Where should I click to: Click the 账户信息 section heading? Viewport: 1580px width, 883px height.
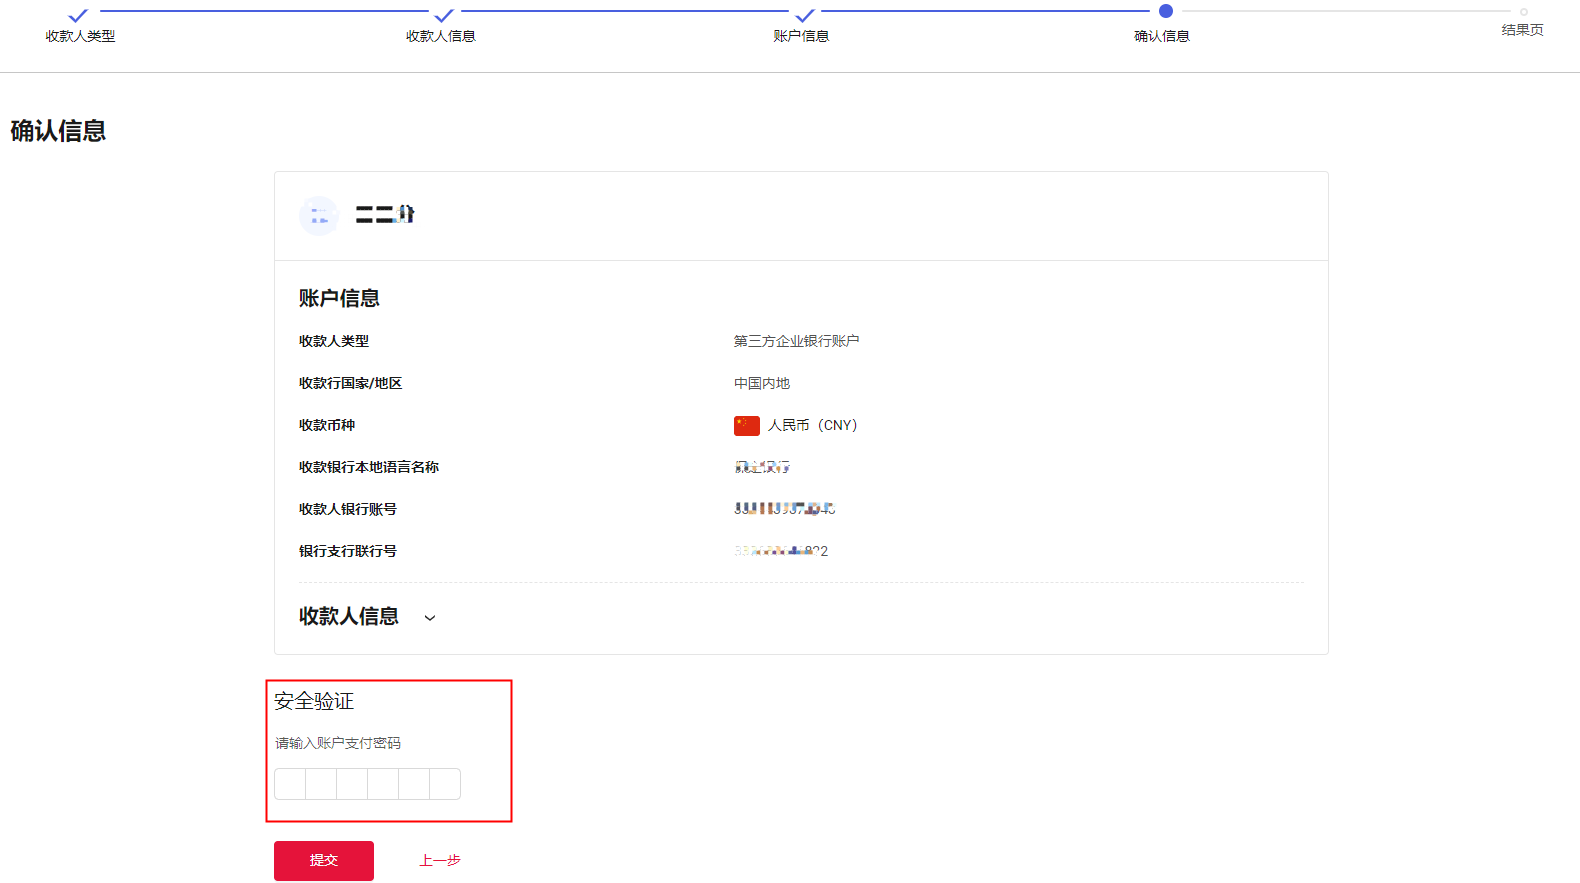coord(339,299)
